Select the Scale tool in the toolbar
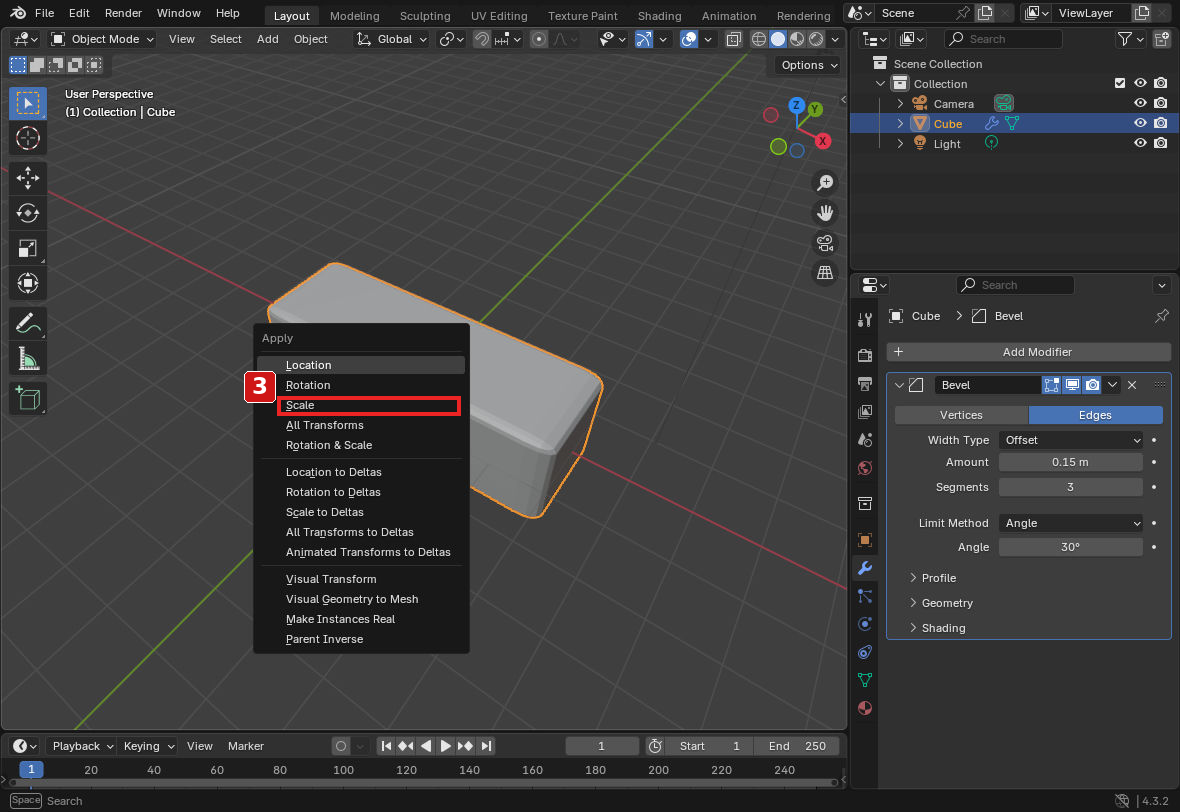 point(28,248)
